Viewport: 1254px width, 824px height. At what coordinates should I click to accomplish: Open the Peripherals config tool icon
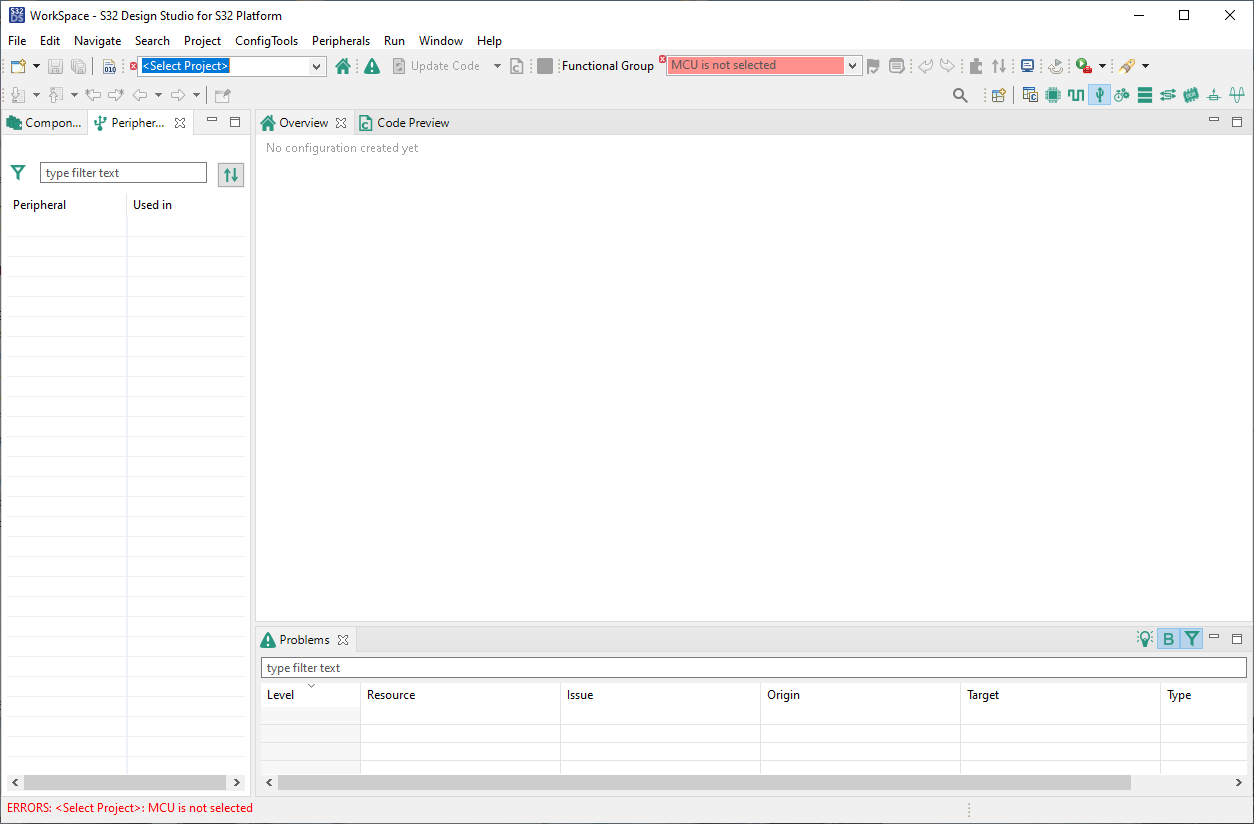point(1098,94)
